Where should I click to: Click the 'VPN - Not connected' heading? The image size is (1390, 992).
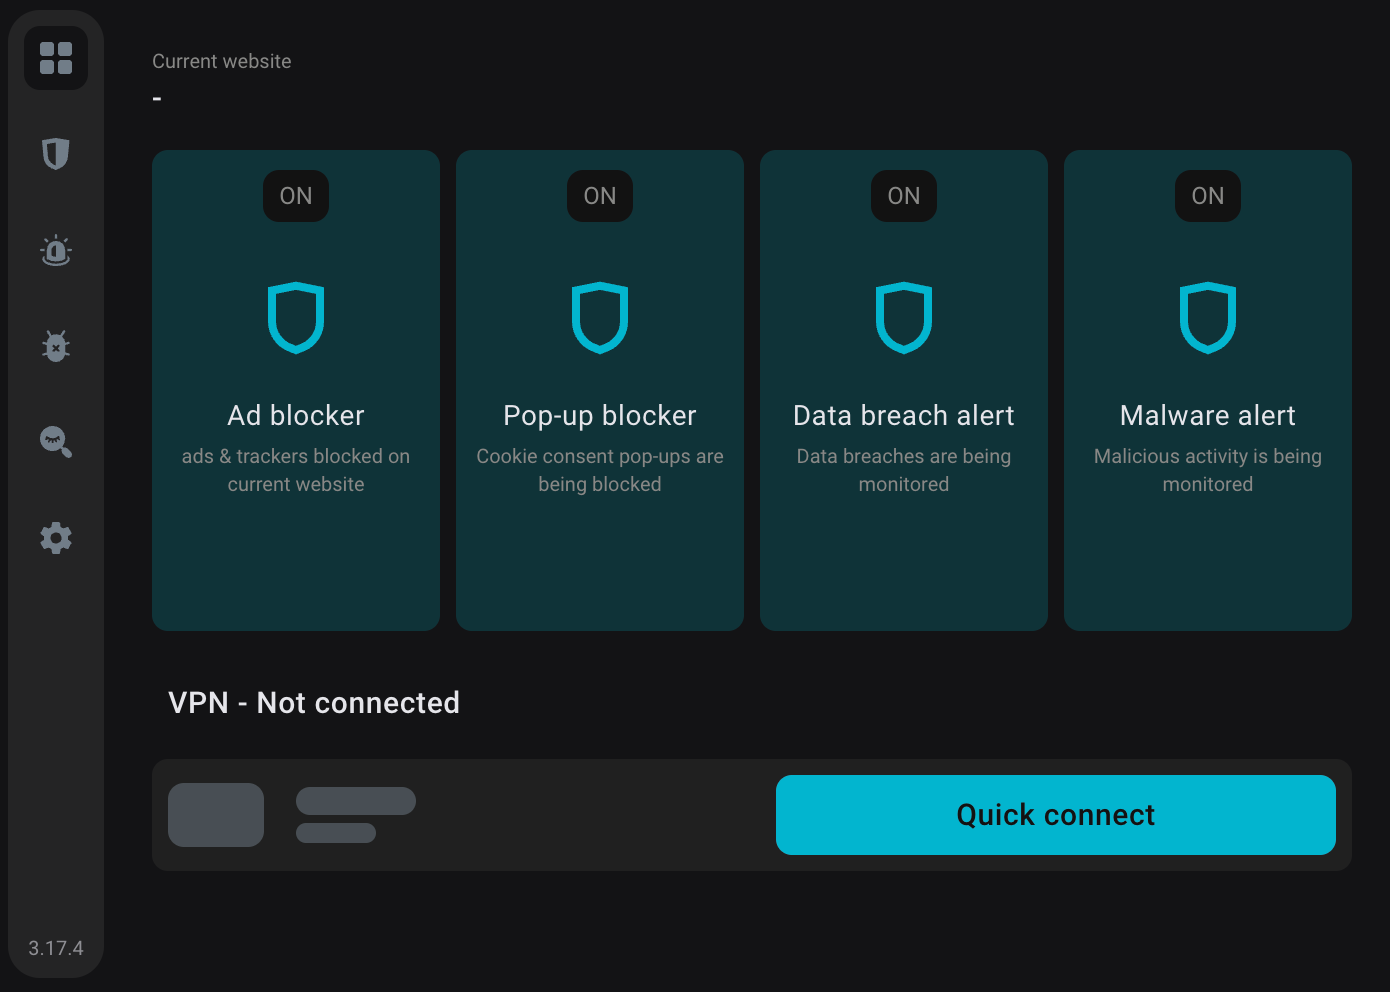click(x=314, y=703)
